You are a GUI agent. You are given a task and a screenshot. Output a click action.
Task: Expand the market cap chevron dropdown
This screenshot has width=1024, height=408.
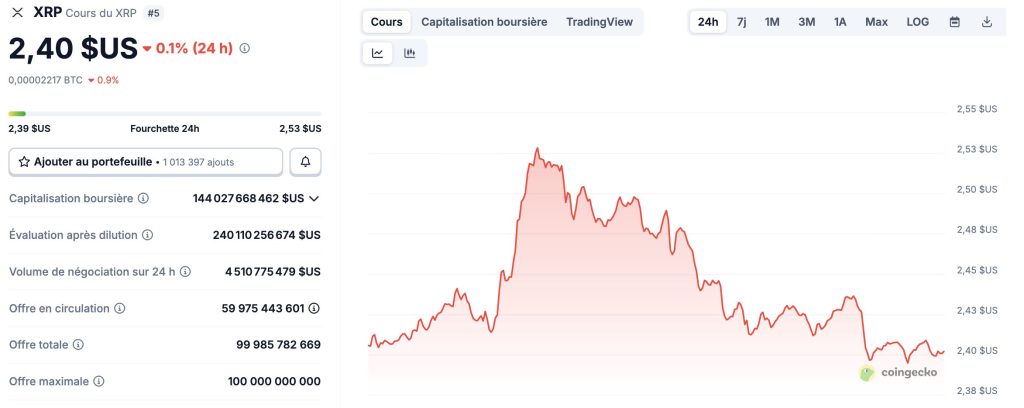[x=314, y=199]
